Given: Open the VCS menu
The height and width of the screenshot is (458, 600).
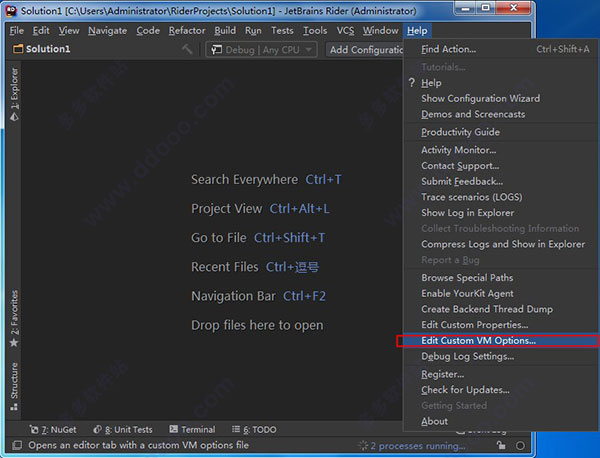Looking at the screenshot, I should tap(345, 31).
